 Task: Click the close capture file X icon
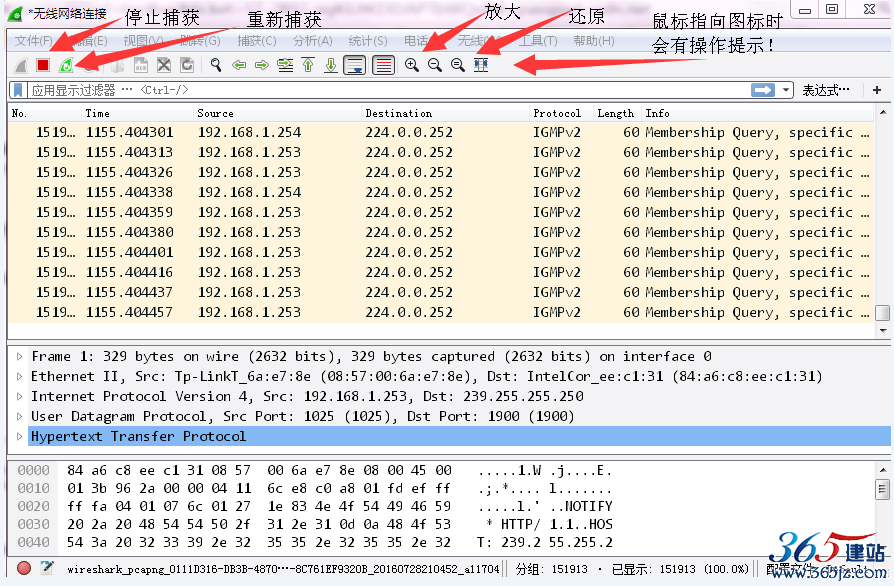click(164, 65)
